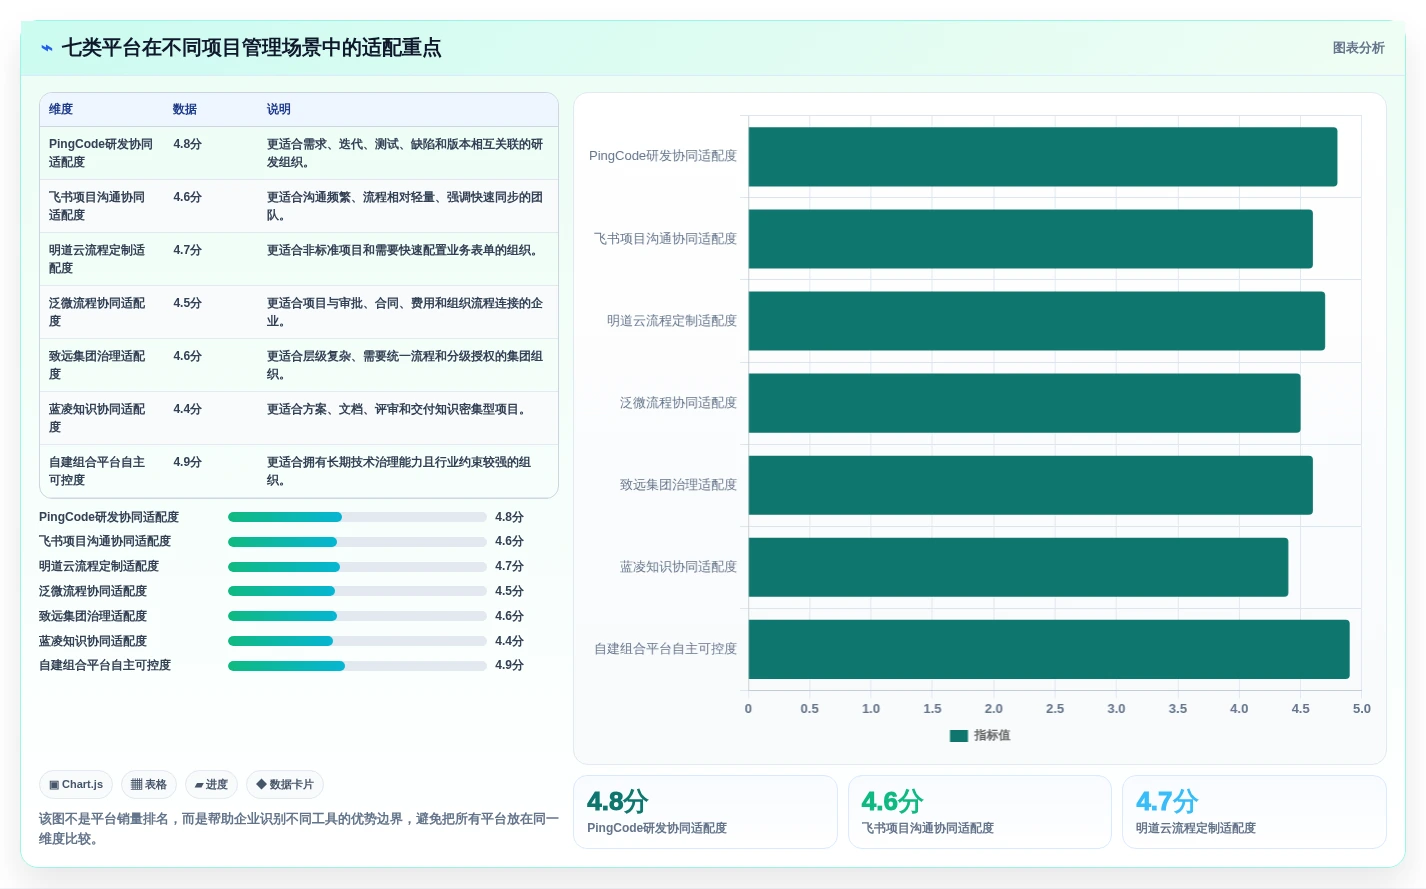Click the x-axis tick 5.0
The image size is (1426, 889).
pos(1361,708)
